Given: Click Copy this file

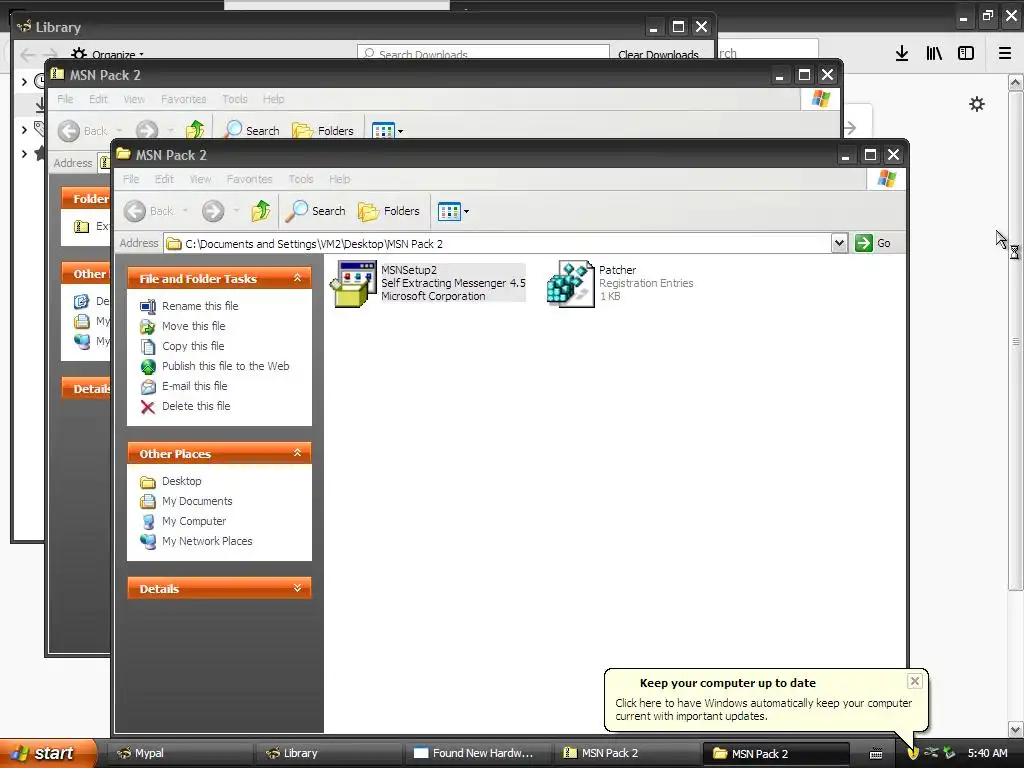Looking at the screenshot, I should tap(193, 346).
